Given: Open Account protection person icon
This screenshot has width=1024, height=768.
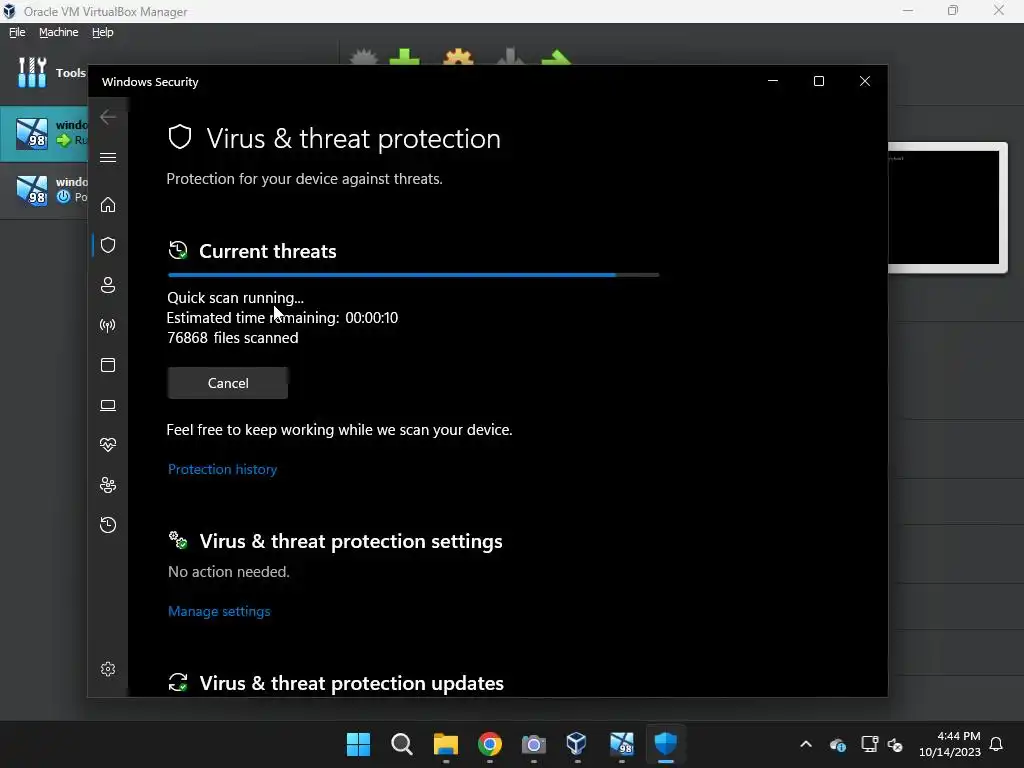Looking at the screenshot, I should [108, 285].
